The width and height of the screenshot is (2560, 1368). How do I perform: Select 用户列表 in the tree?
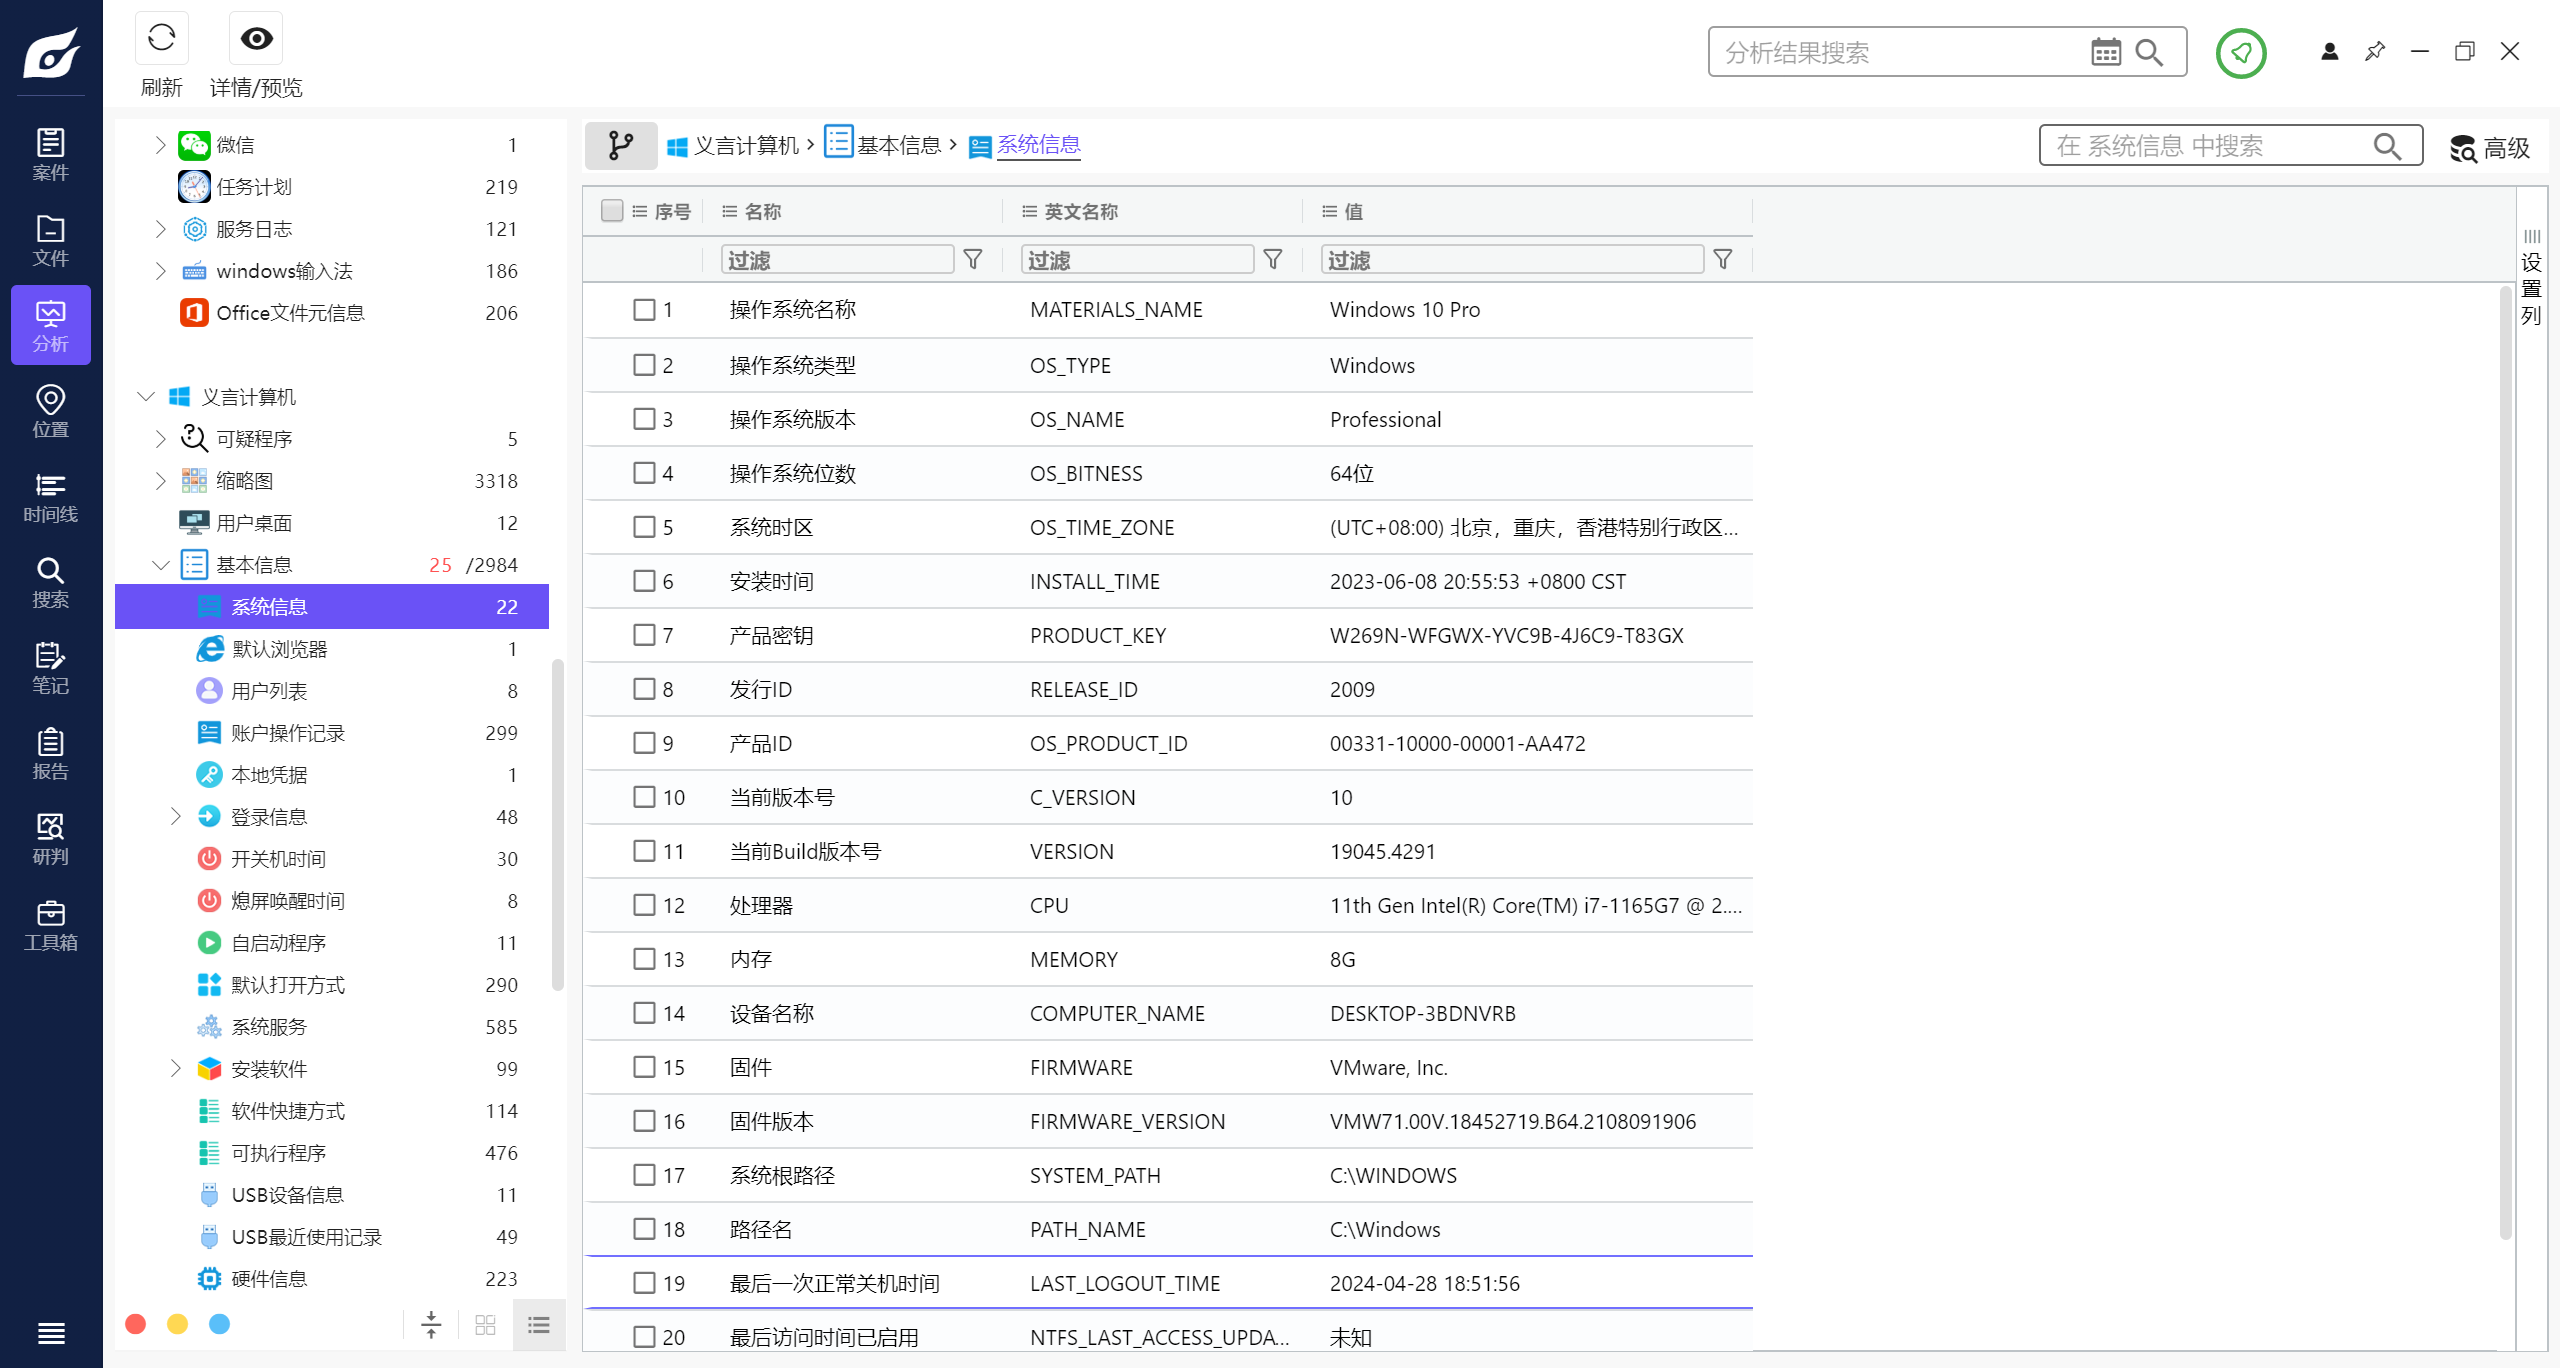pyautogui.click(x=269, y=691)
